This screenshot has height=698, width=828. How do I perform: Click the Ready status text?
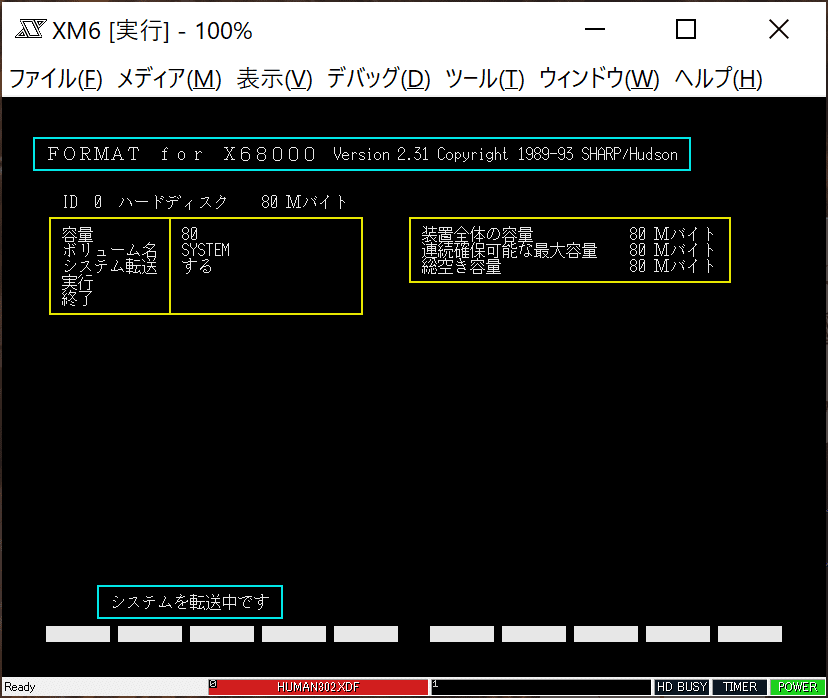click(x=20, y=687)
